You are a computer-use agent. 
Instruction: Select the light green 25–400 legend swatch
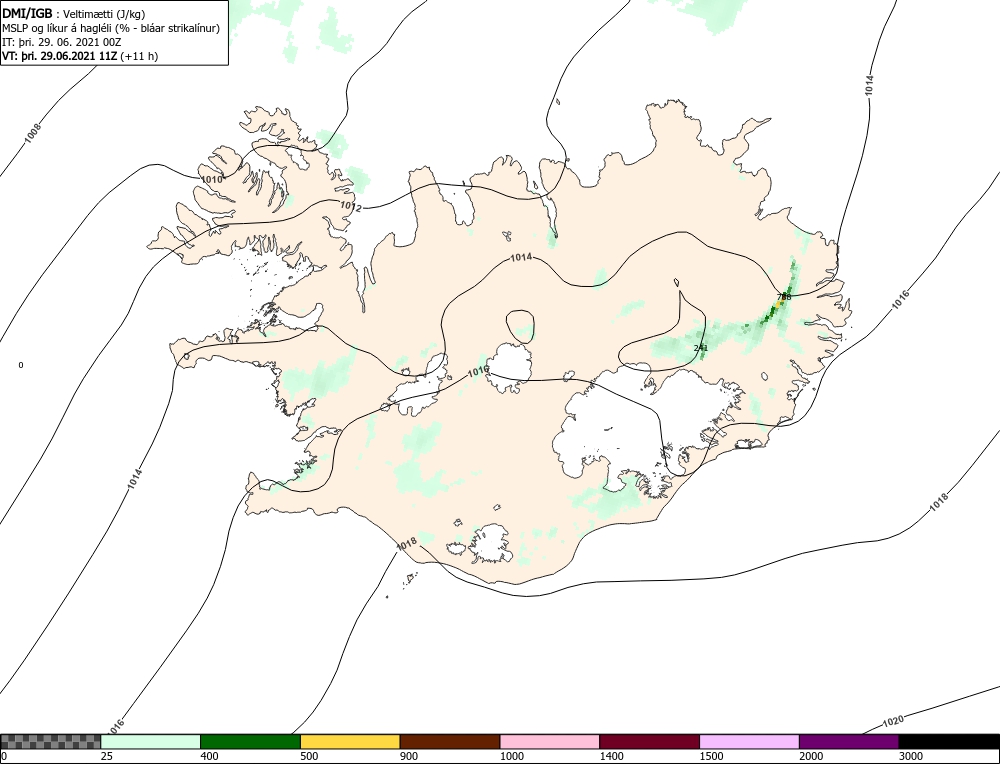[x=151, y=741]
